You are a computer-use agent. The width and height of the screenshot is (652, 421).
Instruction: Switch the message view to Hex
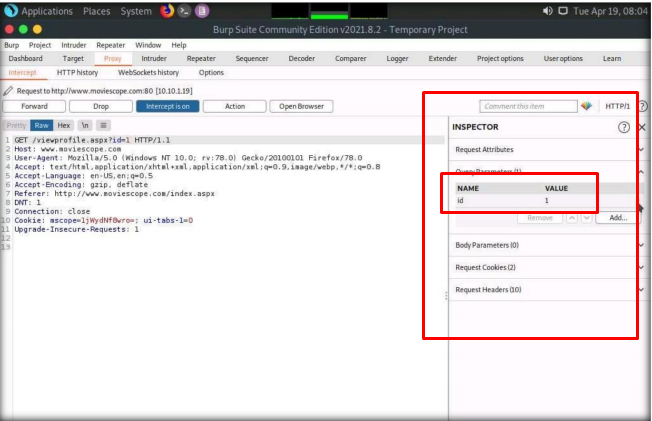[64, 125]
